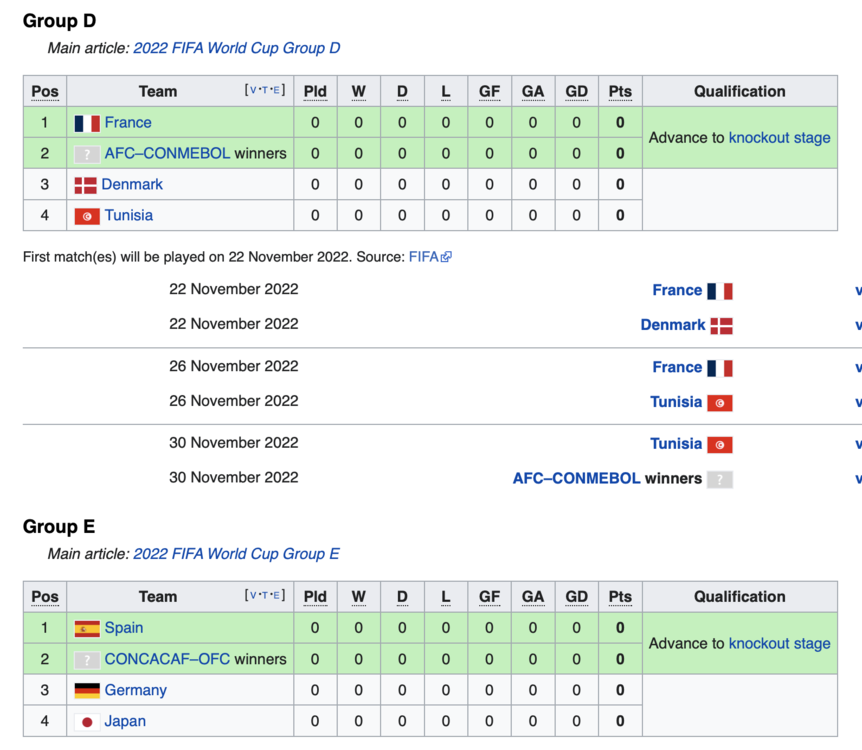The image size is (862, 750).
Task: Open the Denmark link in Group D standings table
Action: (132, 185)
